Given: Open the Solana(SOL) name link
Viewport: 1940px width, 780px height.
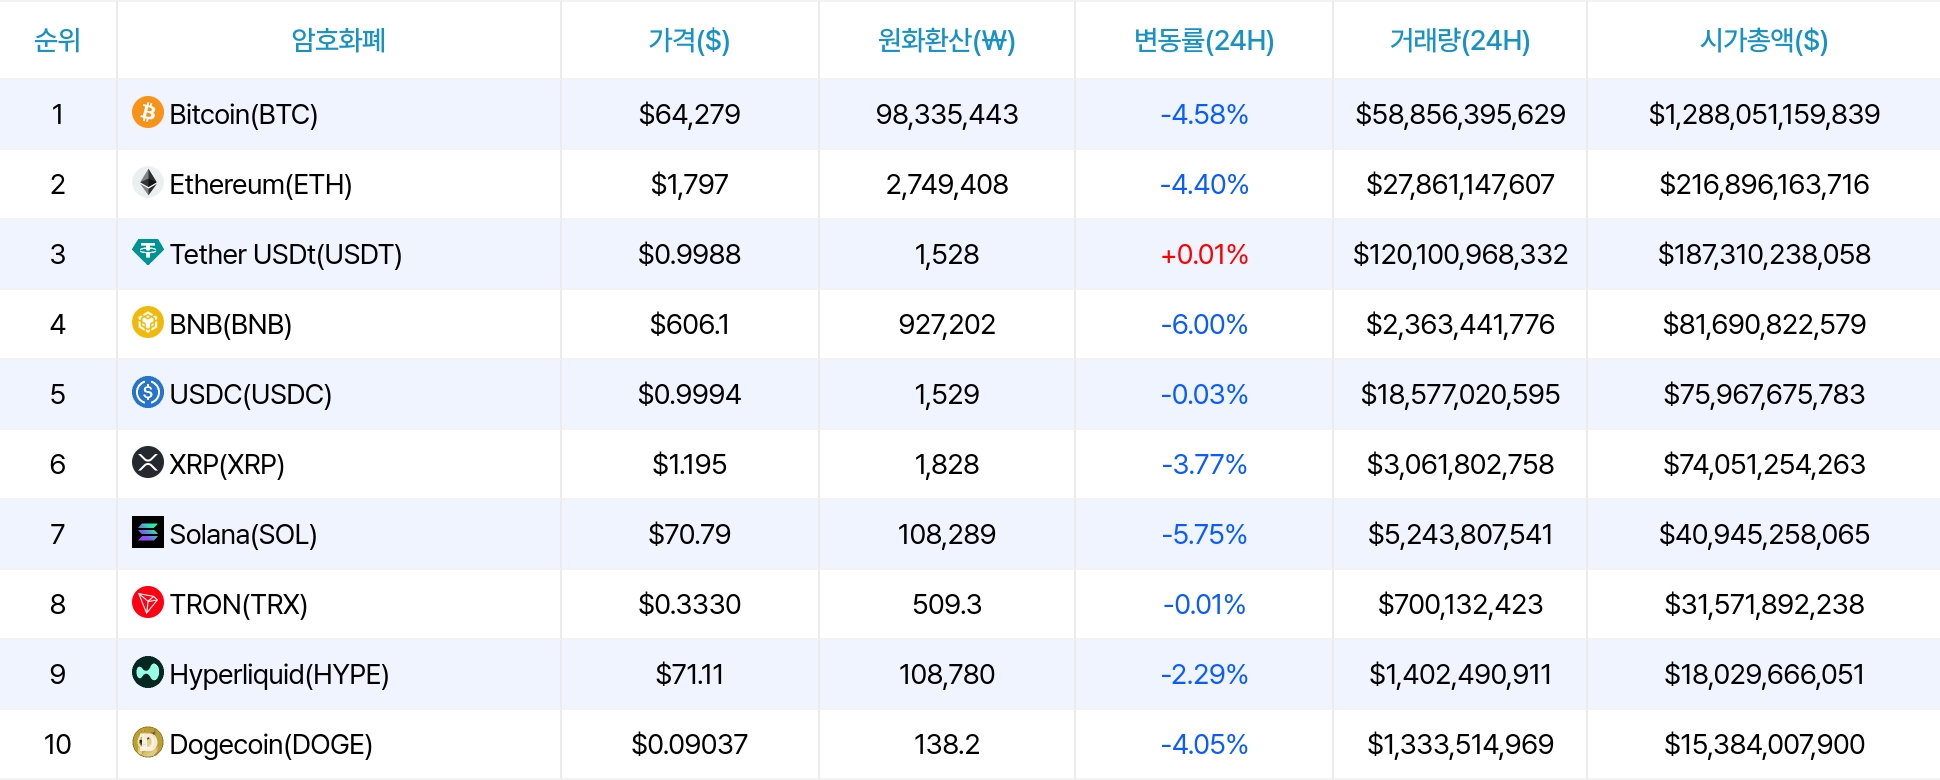Looking at the screenshot, I should click(243, 534).
